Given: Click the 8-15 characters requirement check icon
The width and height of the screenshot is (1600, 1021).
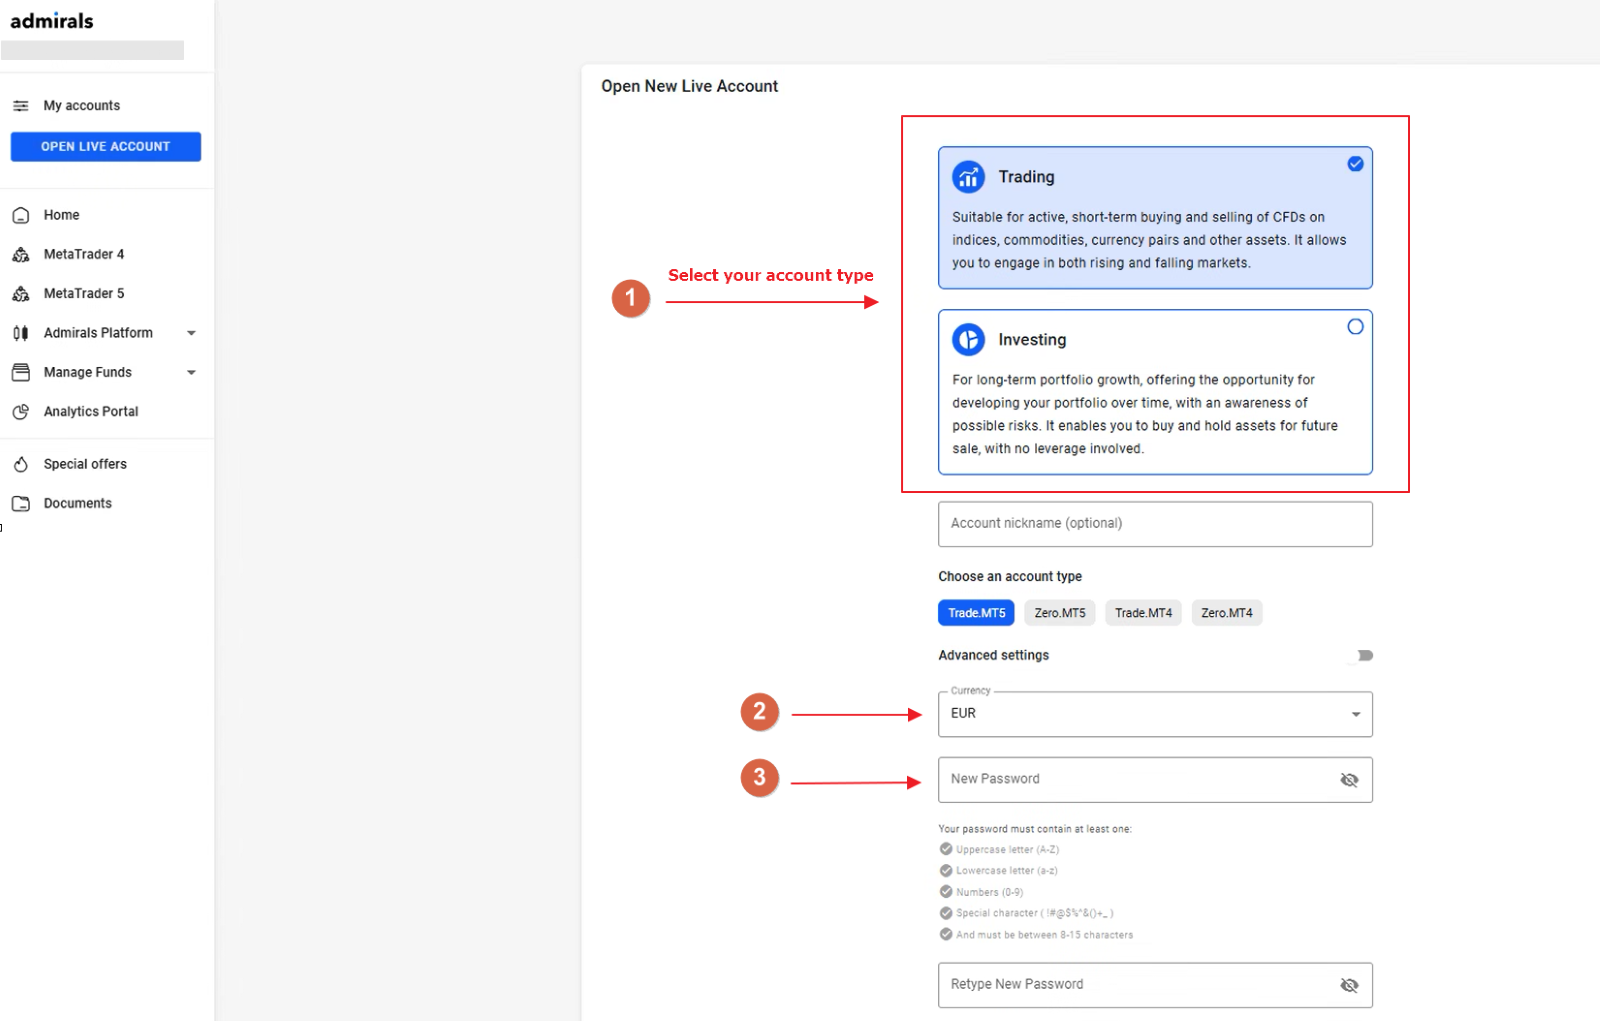Looking at the screenshot, I should click(946, 934).
